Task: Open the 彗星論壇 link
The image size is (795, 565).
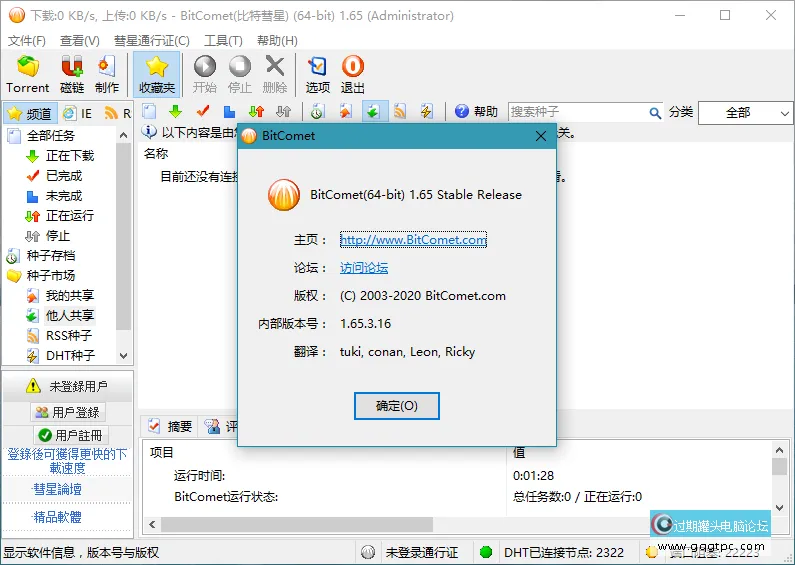Action: coord(57,489)
